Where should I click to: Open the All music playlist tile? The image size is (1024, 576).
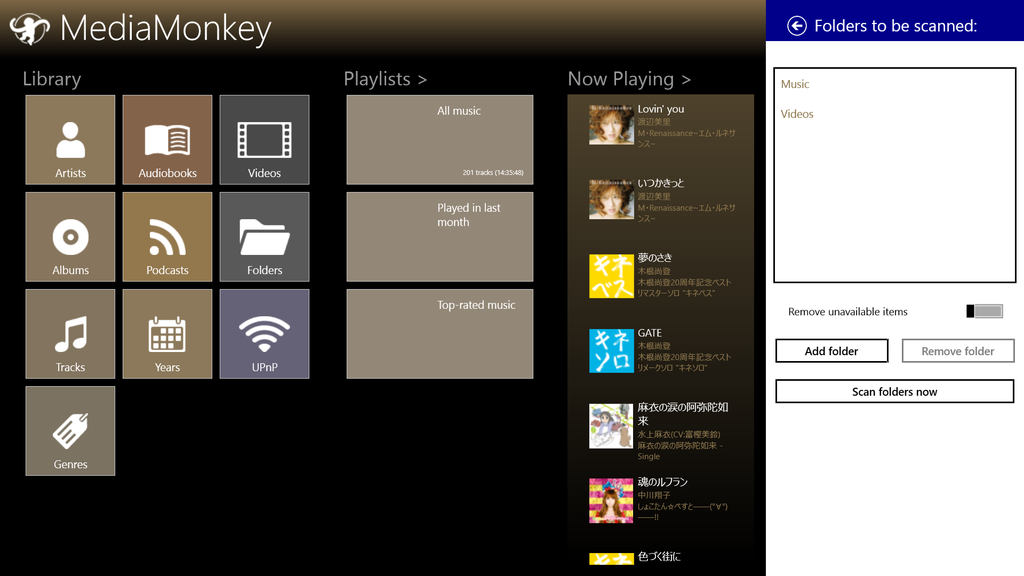click(440, 140)
